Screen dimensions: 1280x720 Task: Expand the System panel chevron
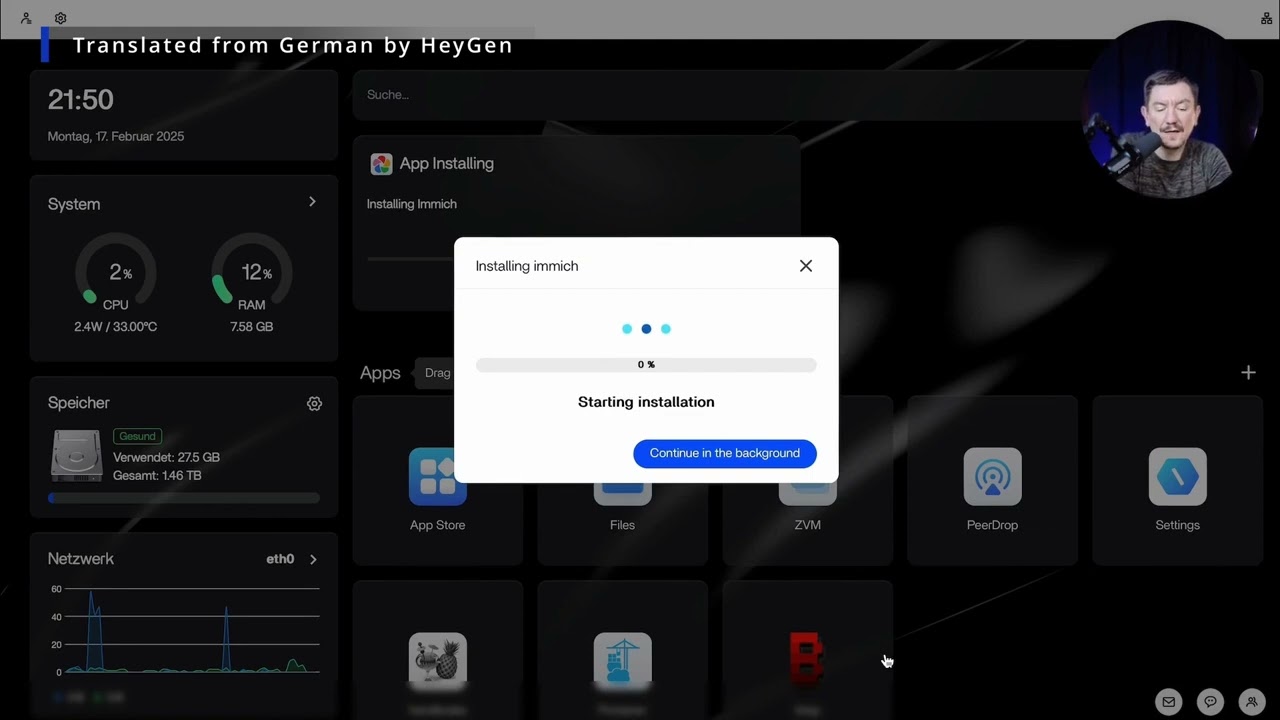pyautogui.click(x=312, y=202)
